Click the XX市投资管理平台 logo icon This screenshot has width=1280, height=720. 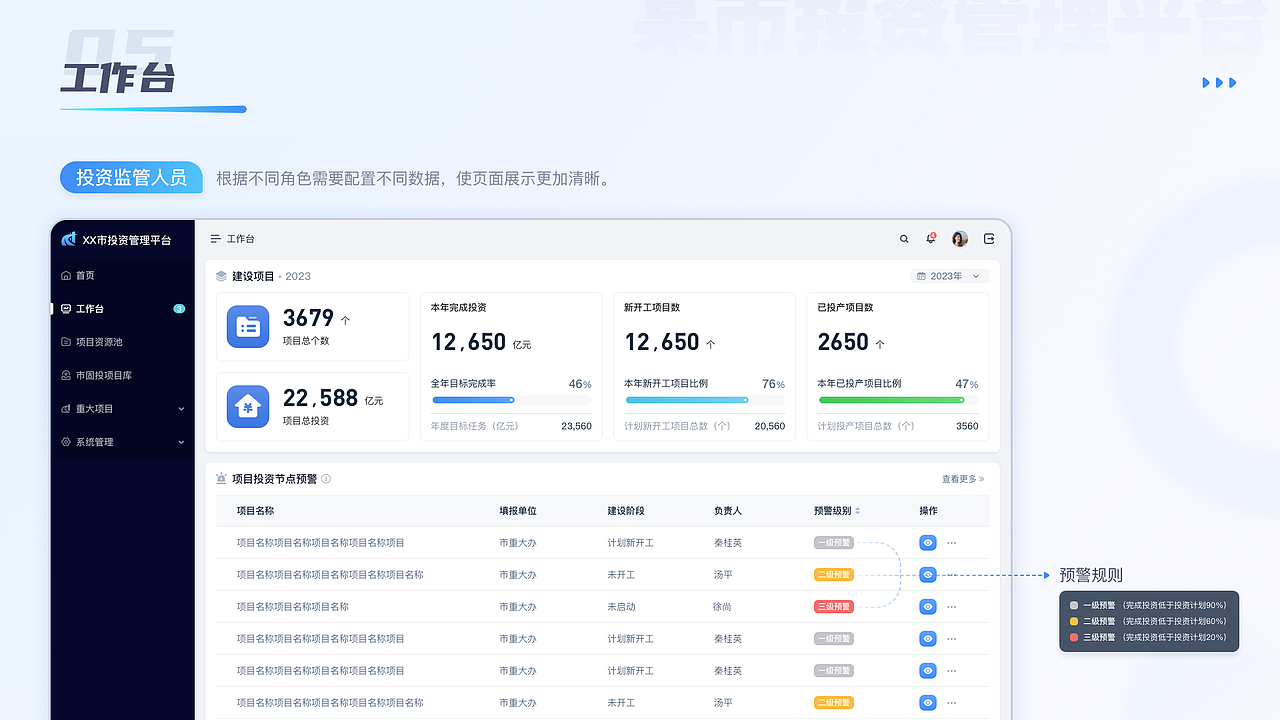coord(68,239)
